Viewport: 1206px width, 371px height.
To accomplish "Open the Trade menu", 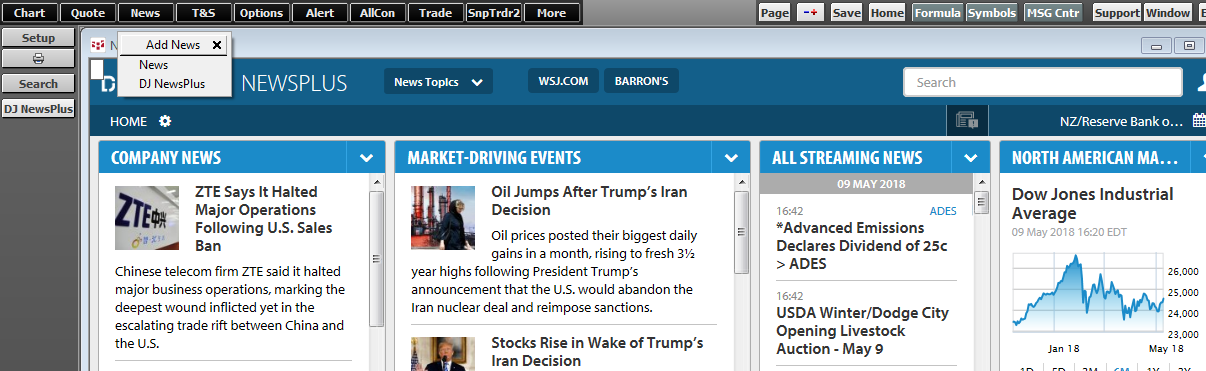I will 435,13.
